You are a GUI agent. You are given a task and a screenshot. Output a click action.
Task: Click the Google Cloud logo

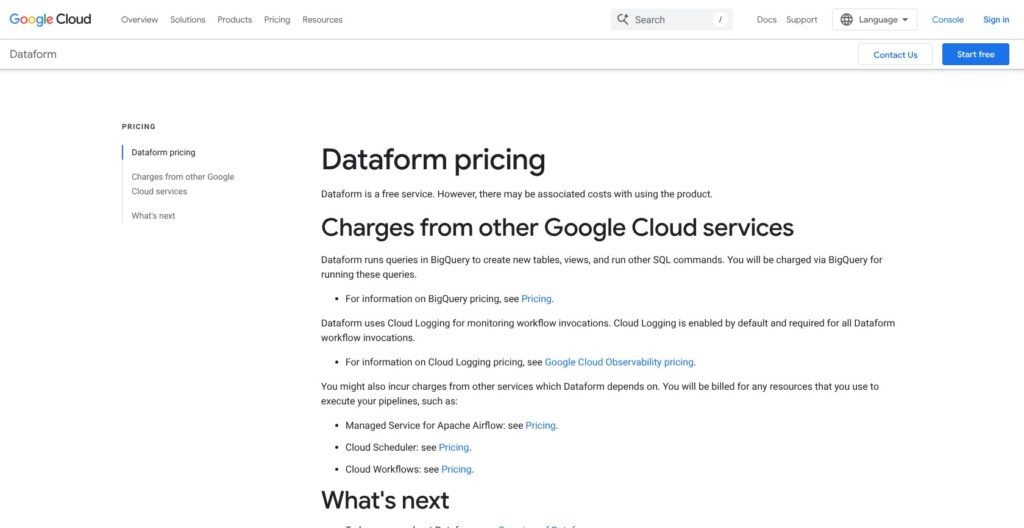click(x=50, y=20)
